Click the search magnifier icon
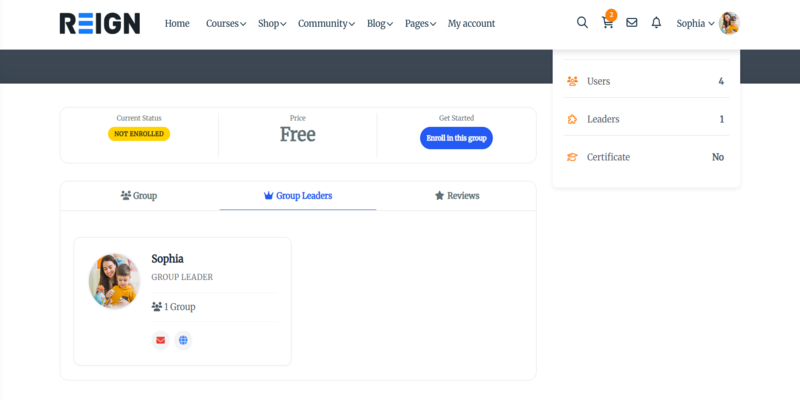 pos(582,23)
